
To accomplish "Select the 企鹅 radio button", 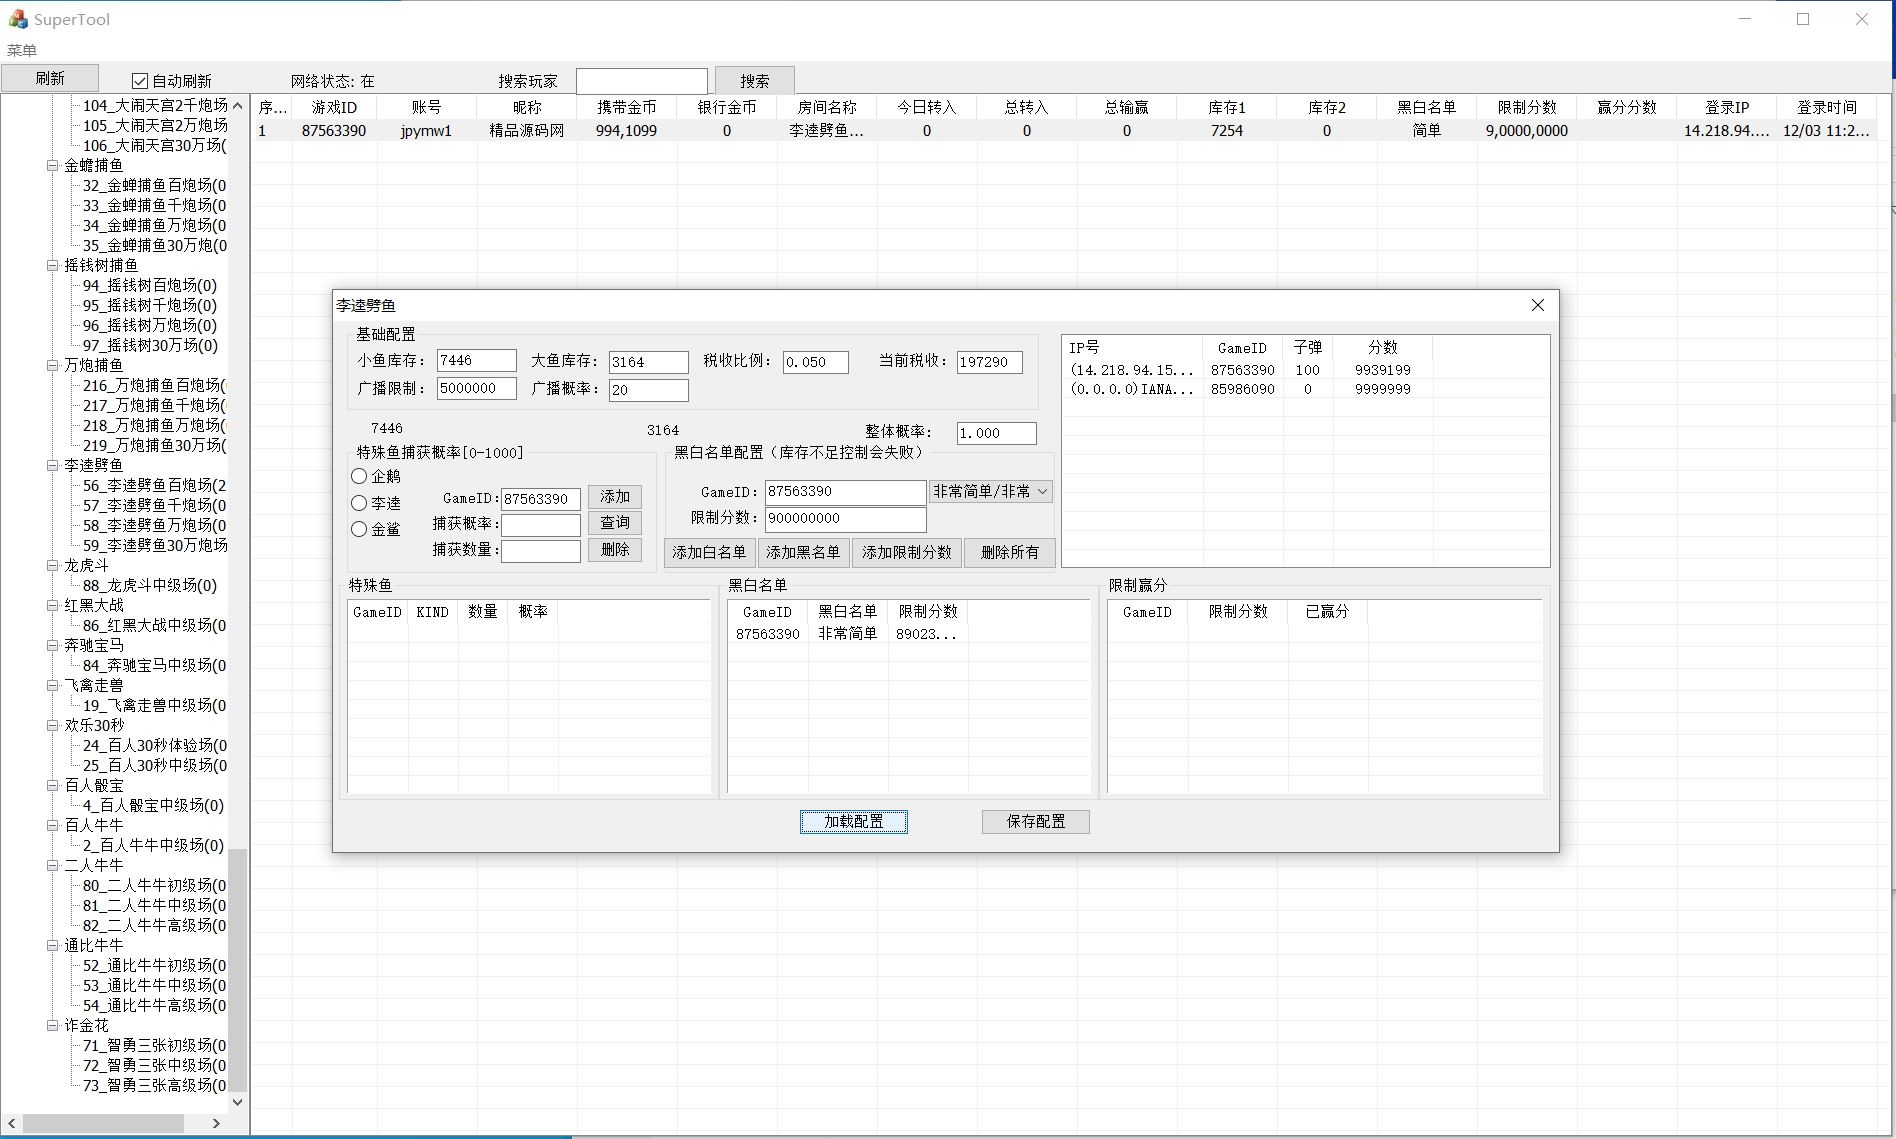I will [359, 477].
